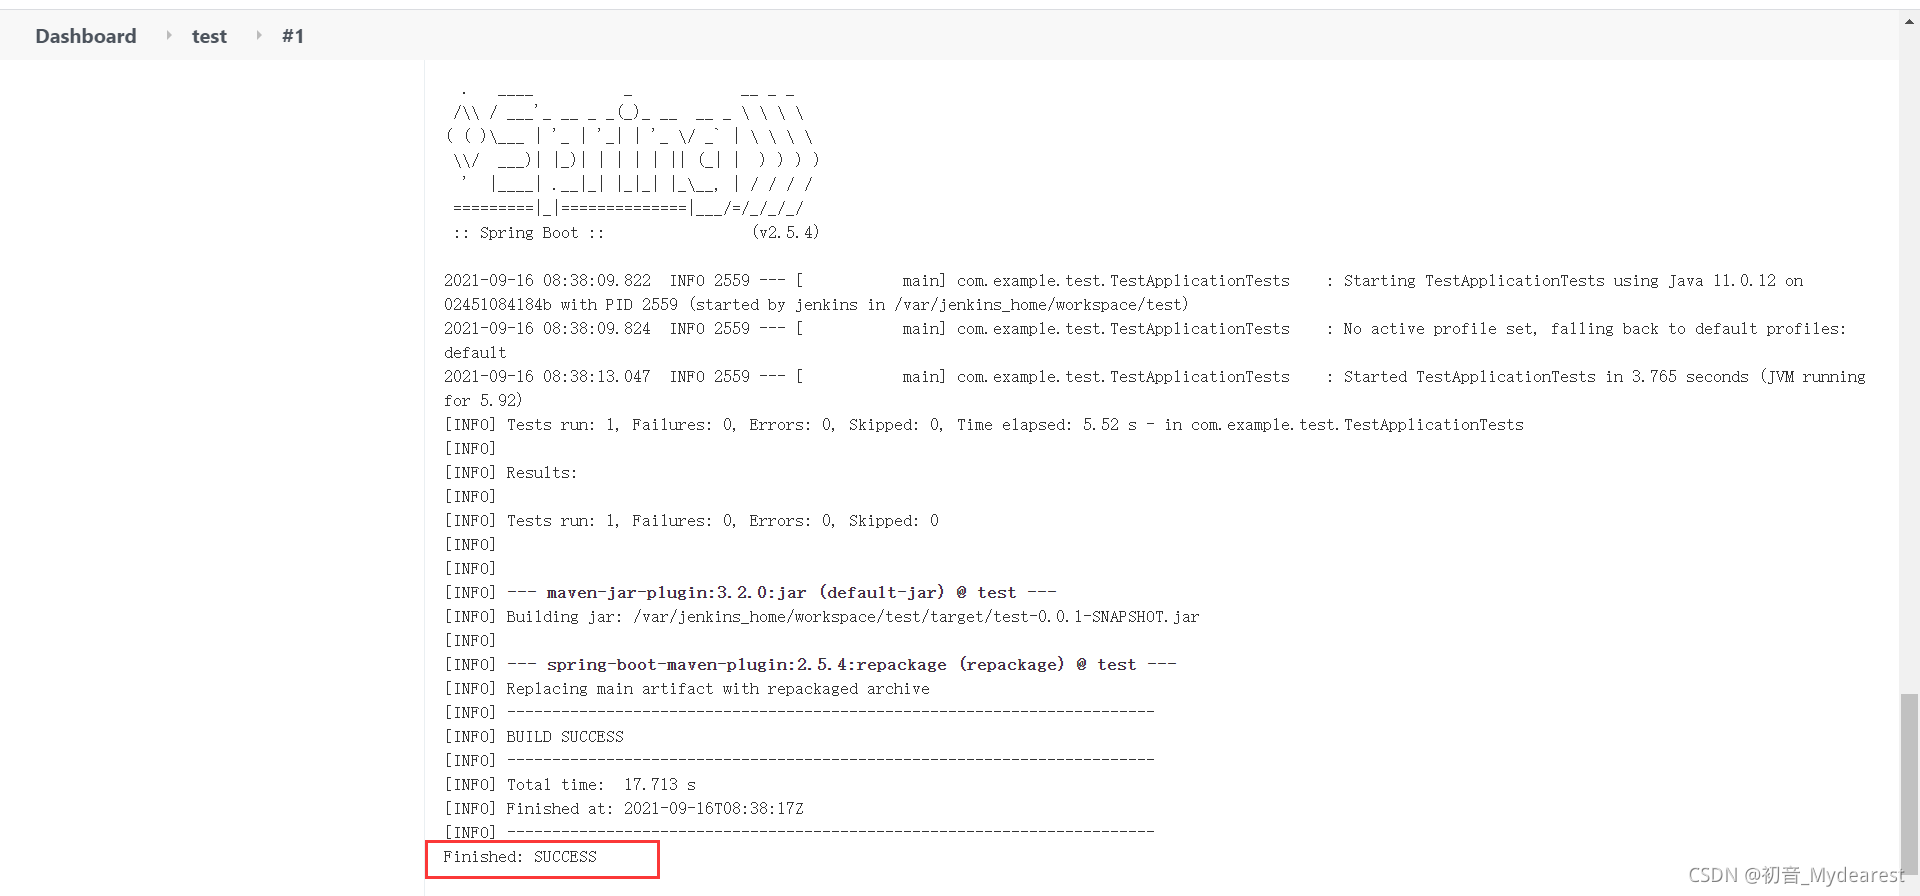Viewport: 1920px width, 896px height.
Task: Click 'Finished at: 2021-09-16T08:38:17Z' line
Action: click(x=624, y=809)
